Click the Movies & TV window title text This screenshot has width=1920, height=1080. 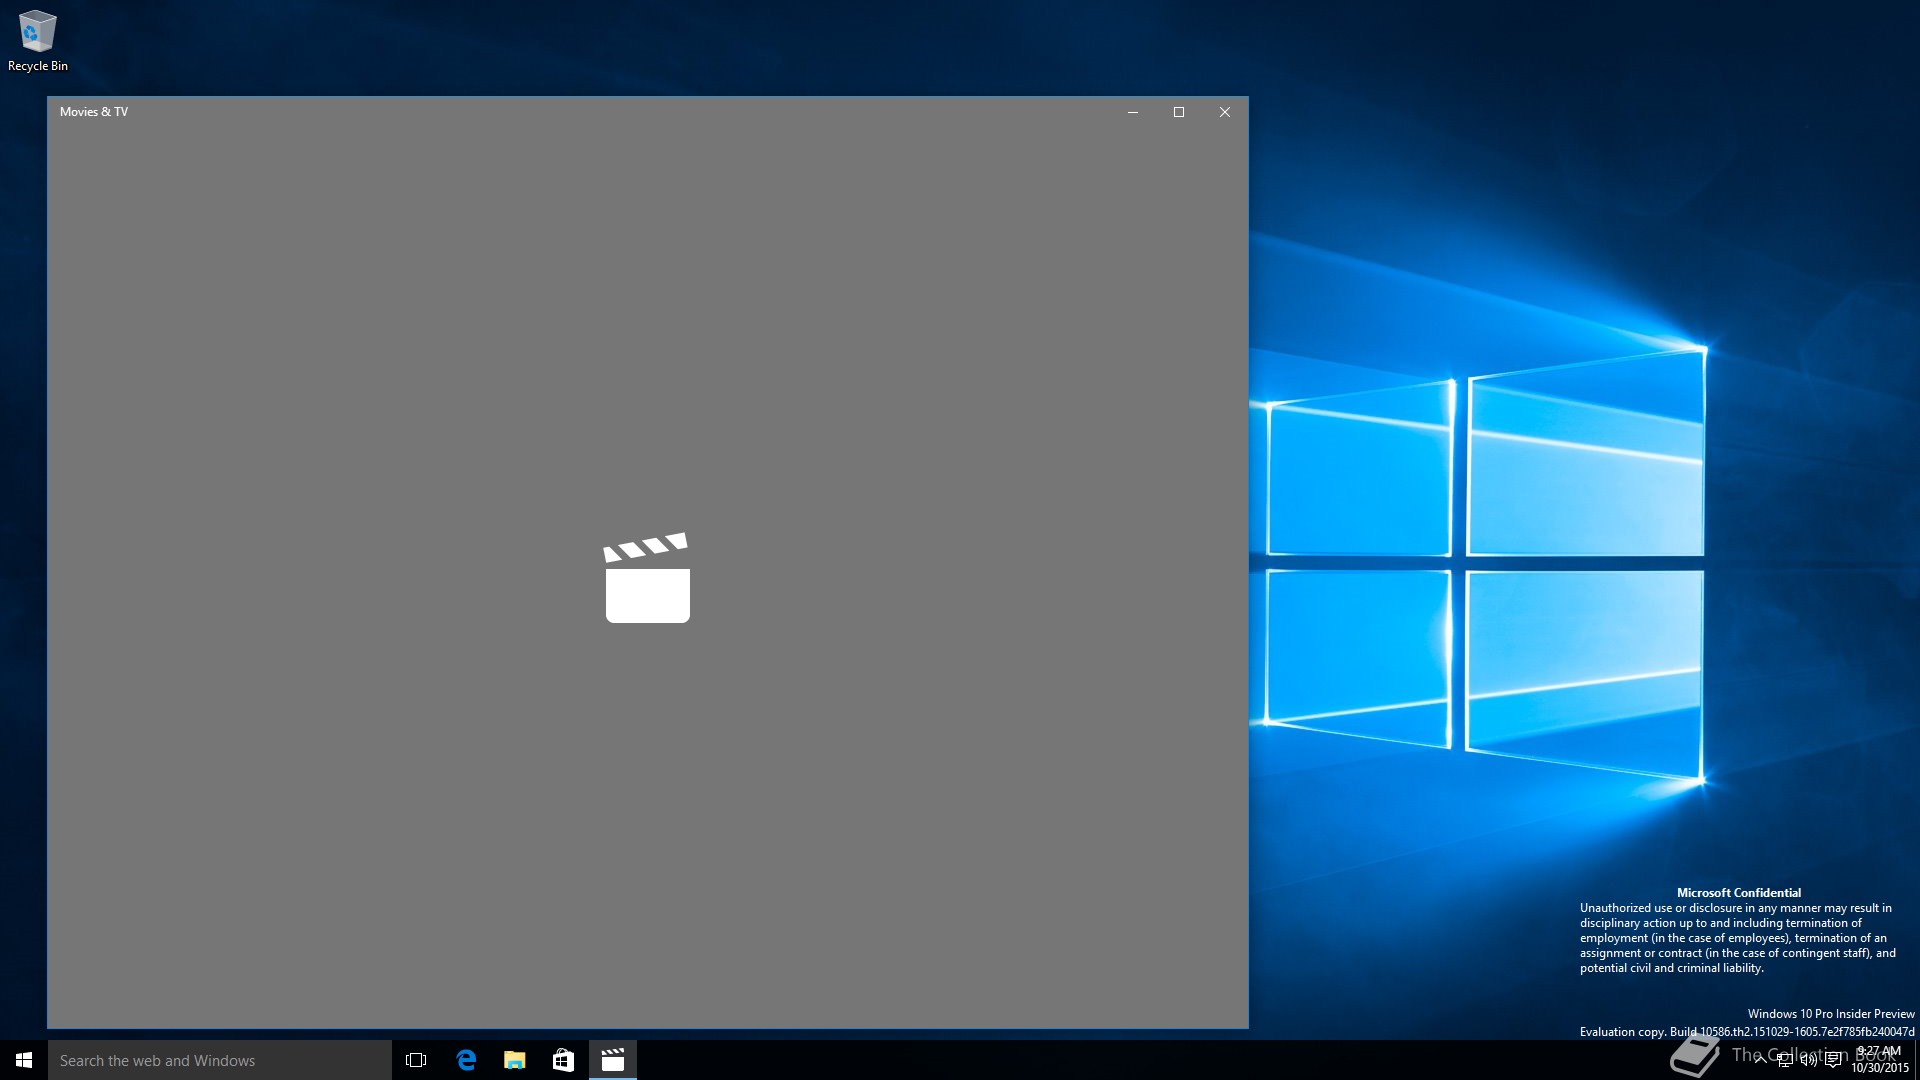(x=94, y=112)
